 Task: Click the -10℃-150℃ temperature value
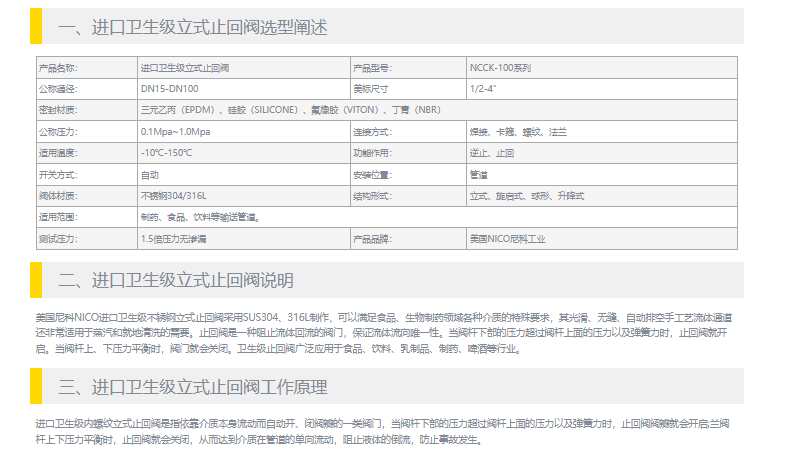[167, 153]
